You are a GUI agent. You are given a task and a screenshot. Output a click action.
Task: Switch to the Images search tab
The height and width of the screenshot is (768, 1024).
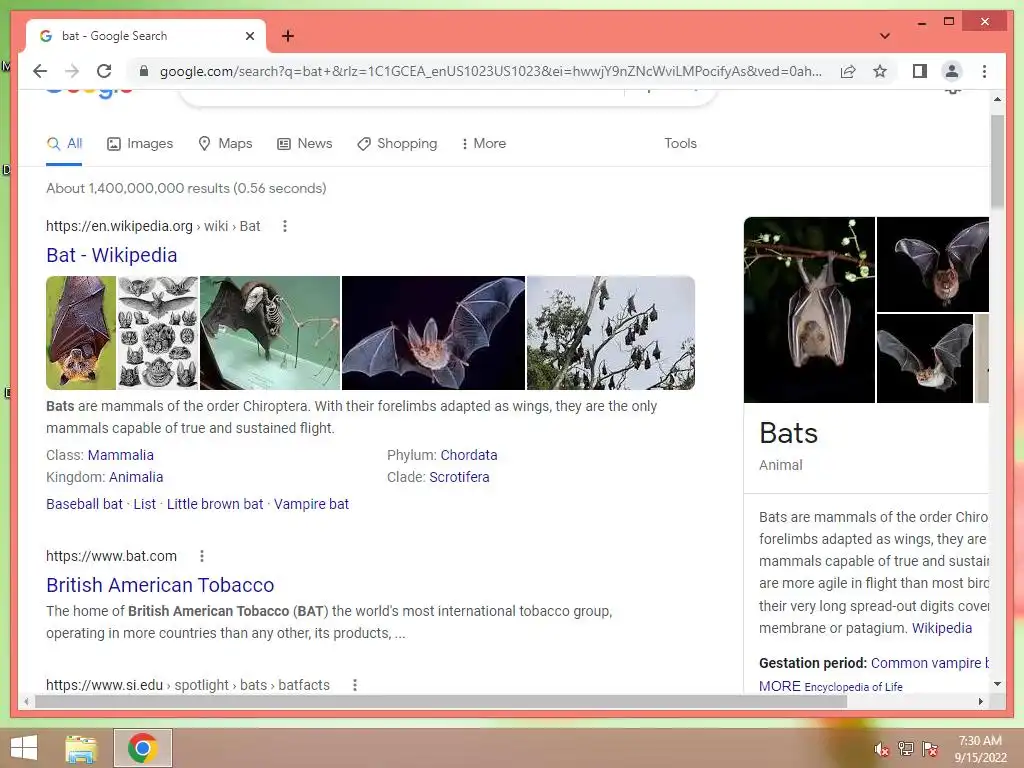pyautogui.click(x=140, y=144)
